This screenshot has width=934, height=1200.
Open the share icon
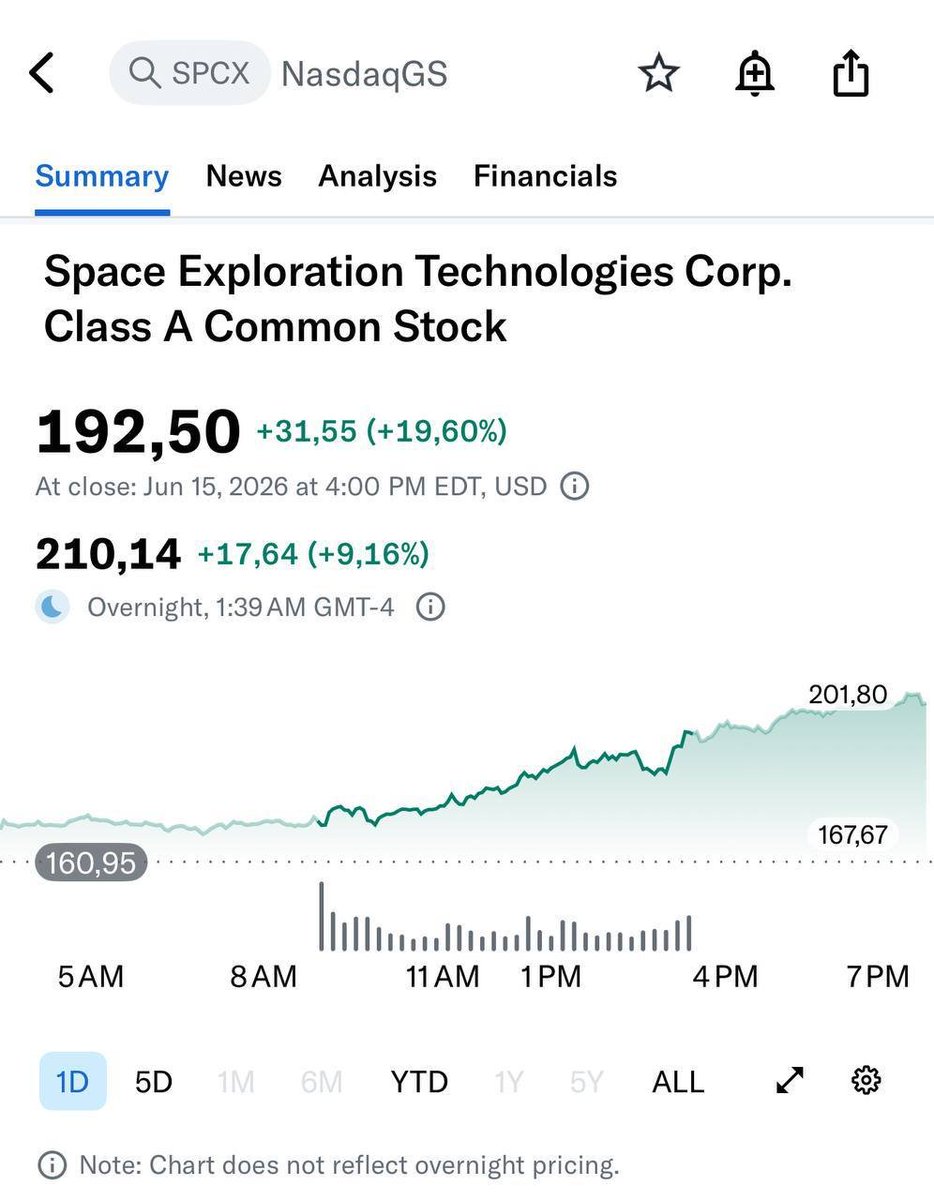(851, 74)
